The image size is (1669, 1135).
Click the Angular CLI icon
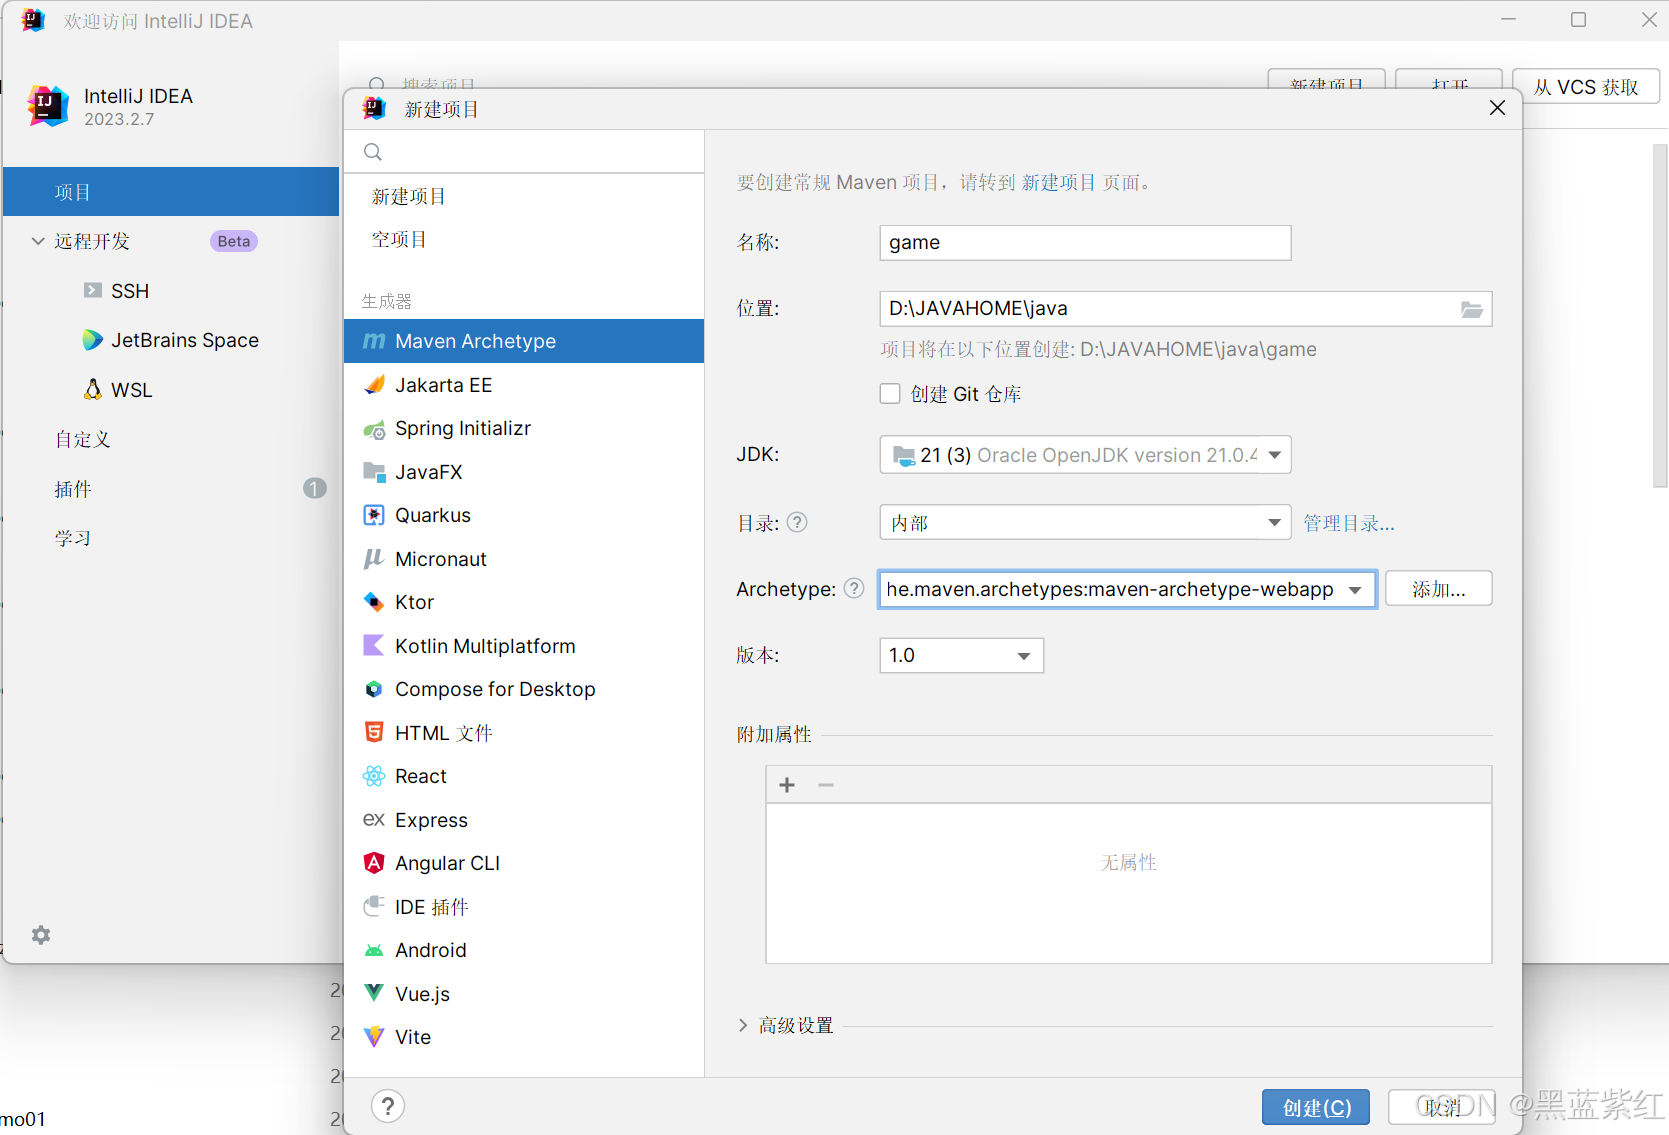coord(374,863)
